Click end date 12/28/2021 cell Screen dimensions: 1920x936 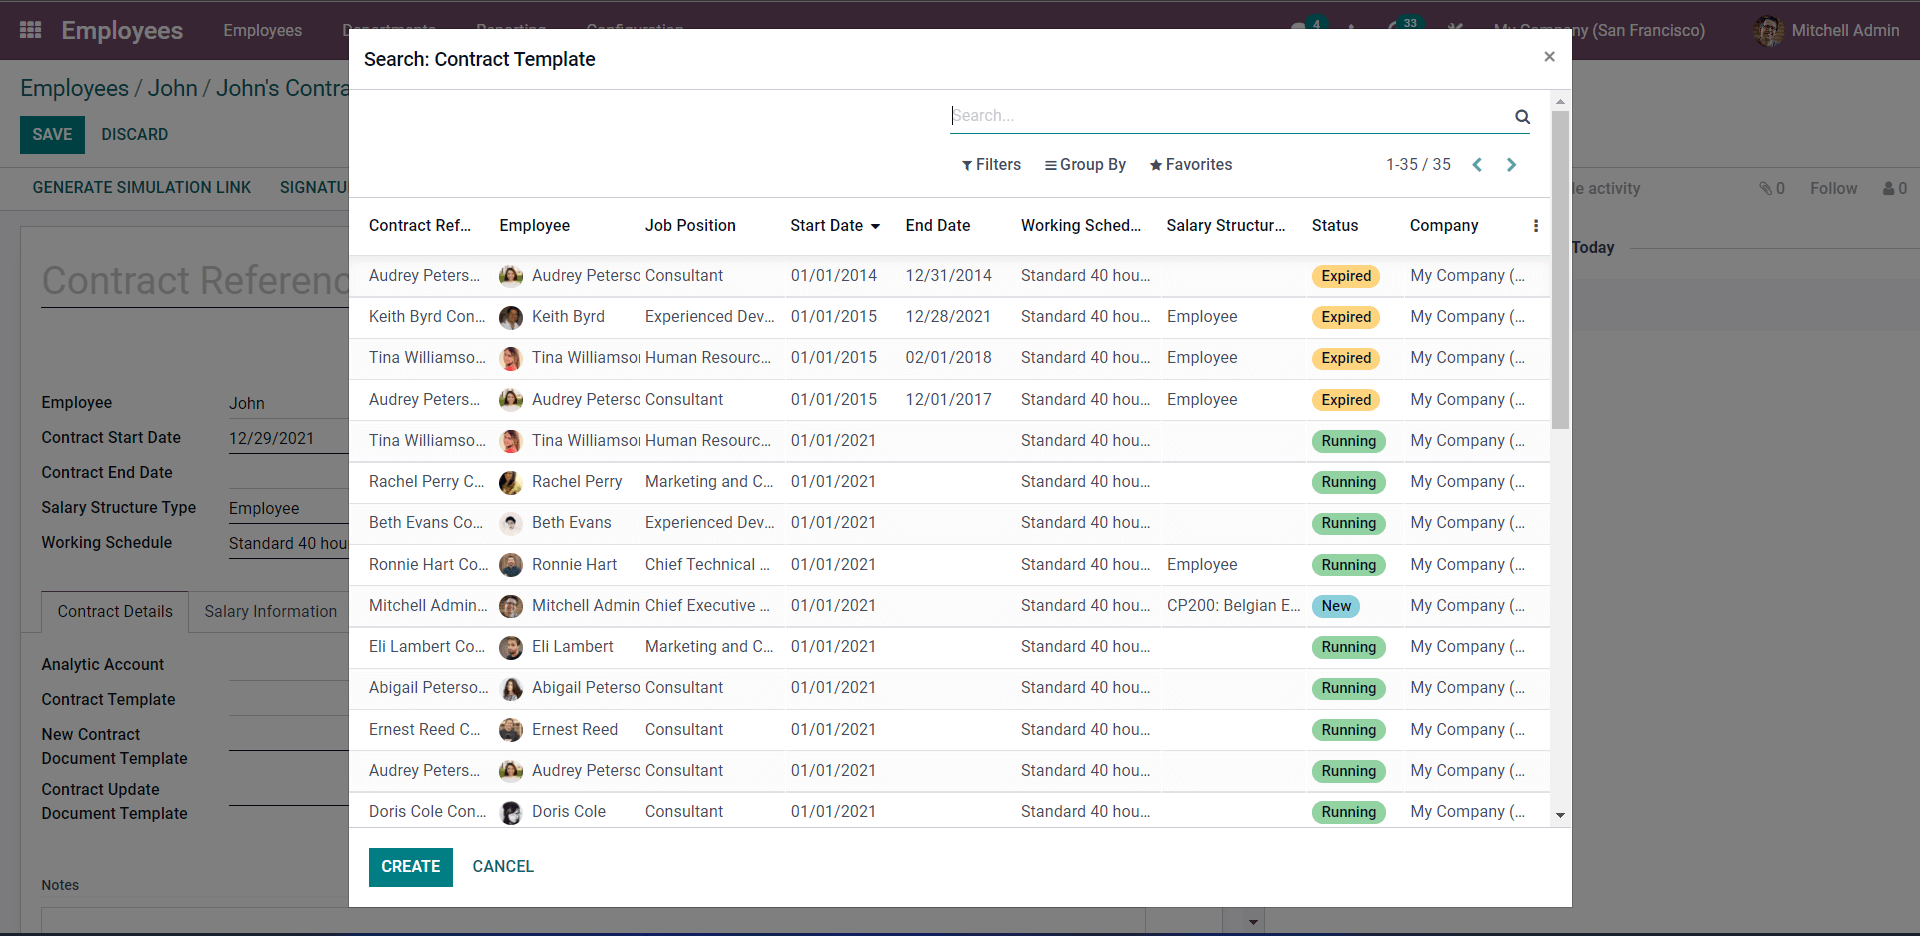[x=948, y=317]
